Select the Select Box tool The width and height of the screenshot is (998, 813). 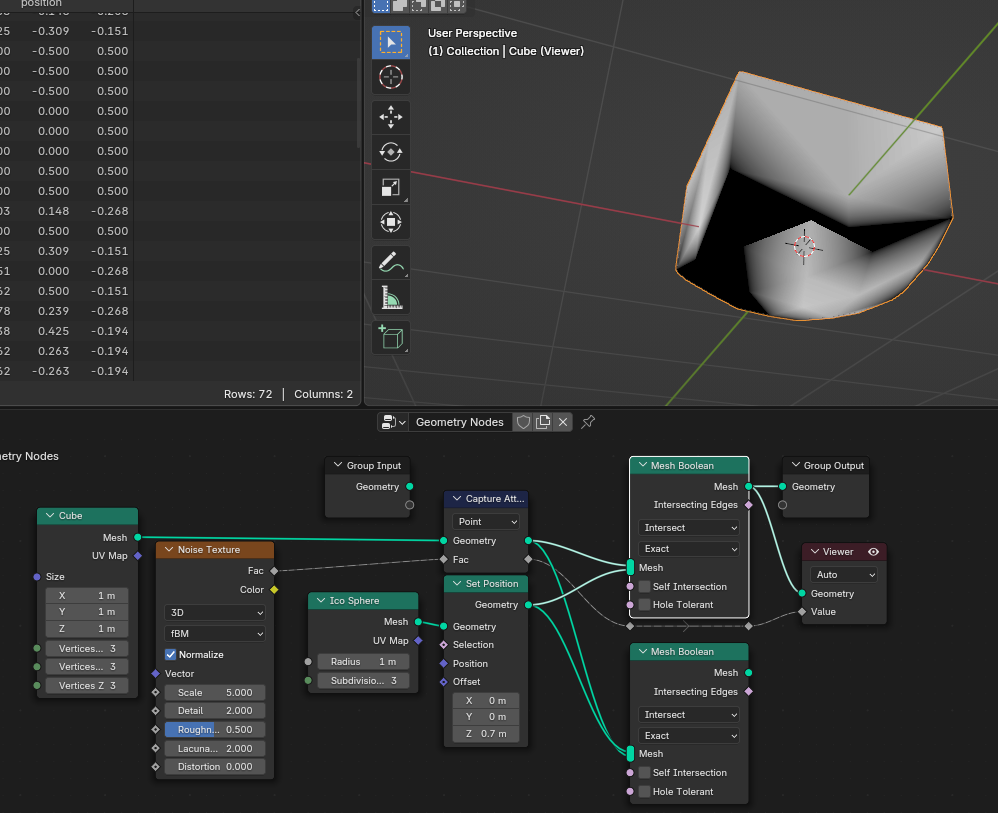click(390, 43)
